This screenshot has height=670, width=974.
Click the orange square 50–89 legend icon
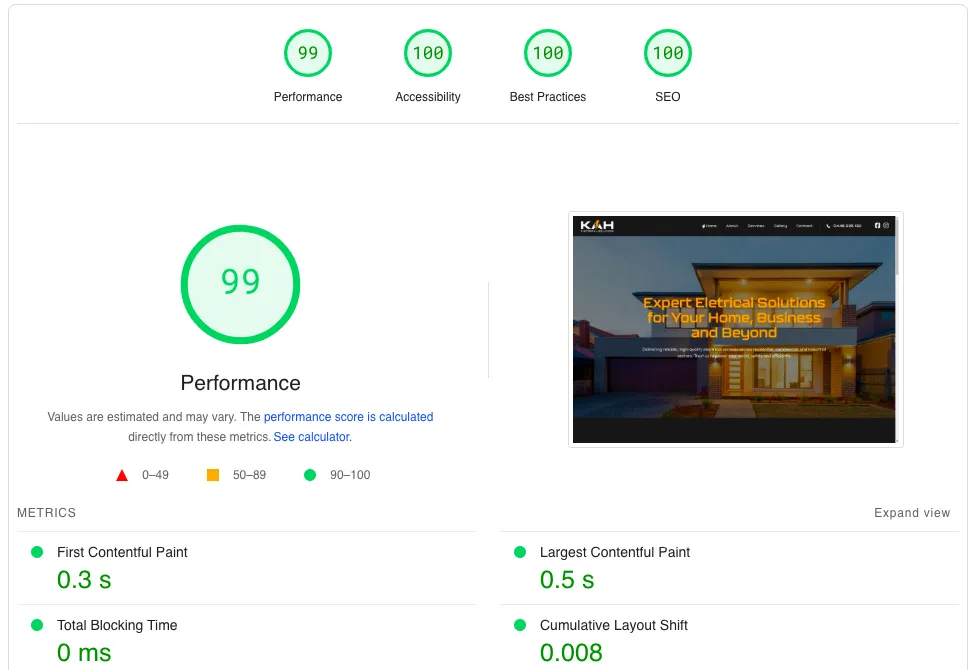click(x=213, y=475)
